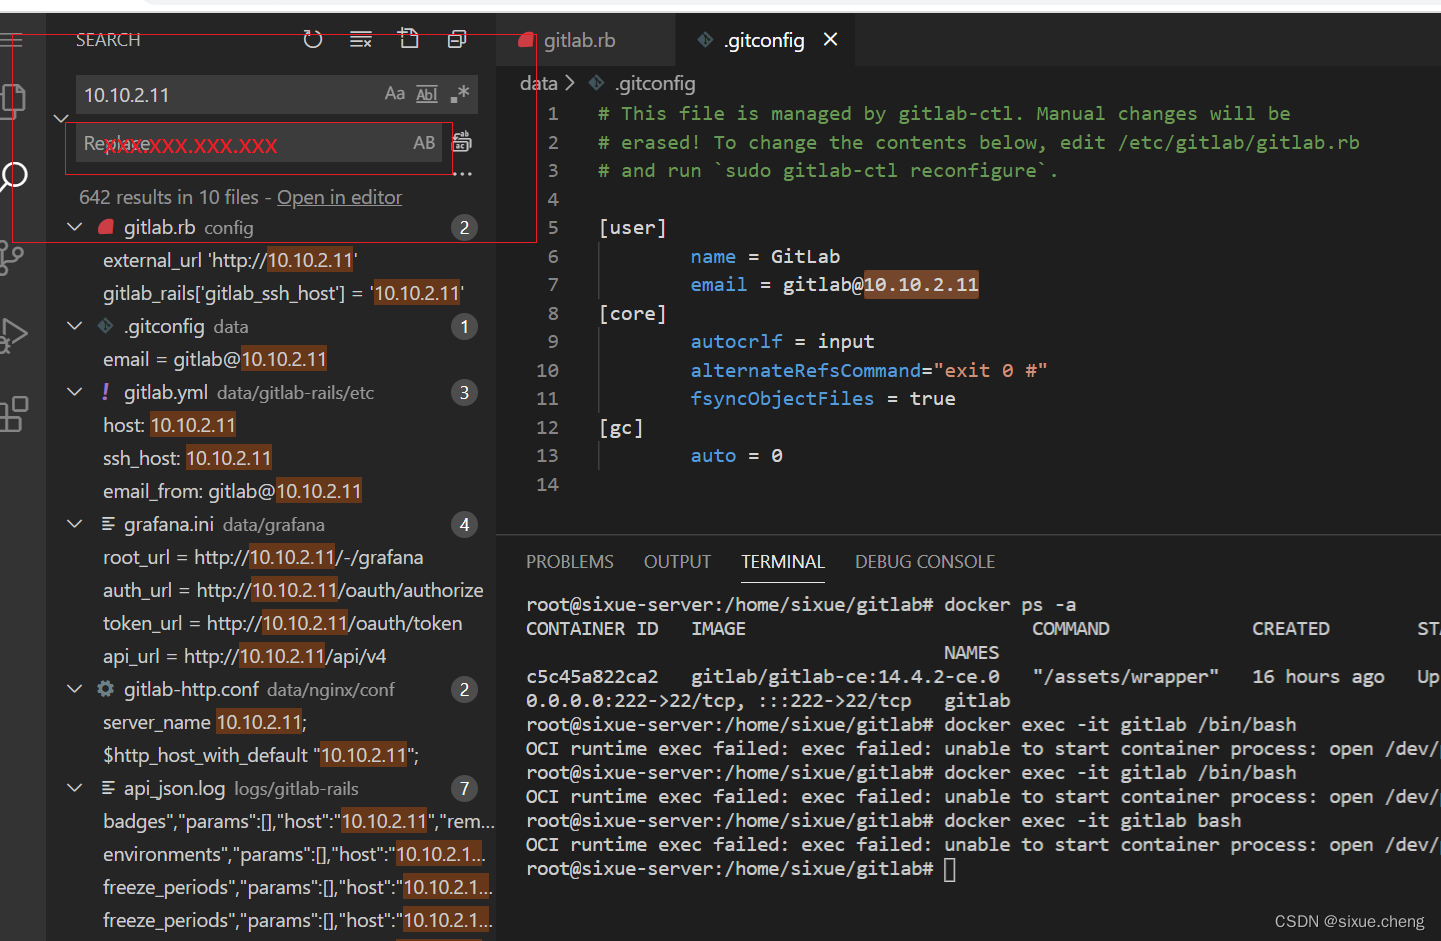Screen dimensions: 1441x941
Task: Collapse .gitconfig results group
Action: 75,326
